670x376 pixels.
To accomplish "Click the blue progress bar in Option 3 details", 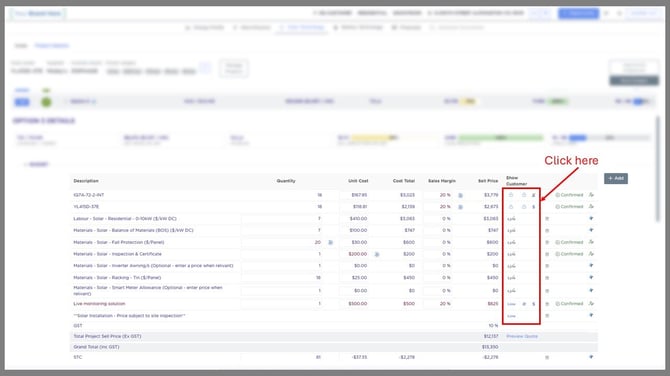I will coord(578,138).
